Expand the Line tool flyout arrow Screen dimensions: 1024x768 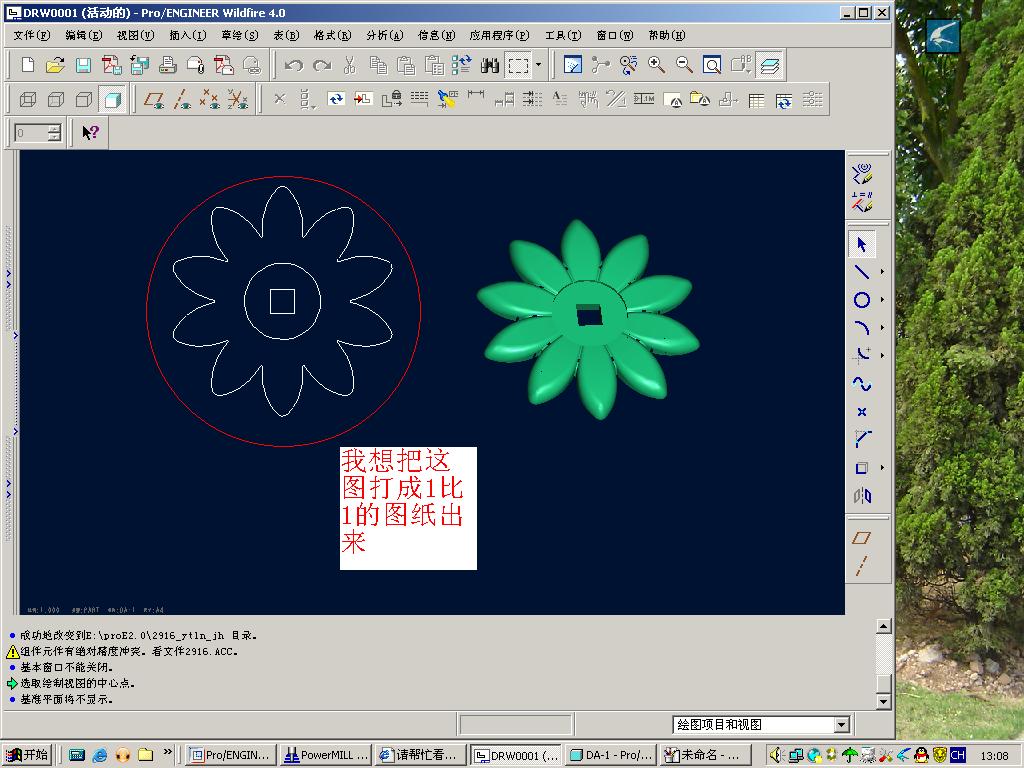882,272
